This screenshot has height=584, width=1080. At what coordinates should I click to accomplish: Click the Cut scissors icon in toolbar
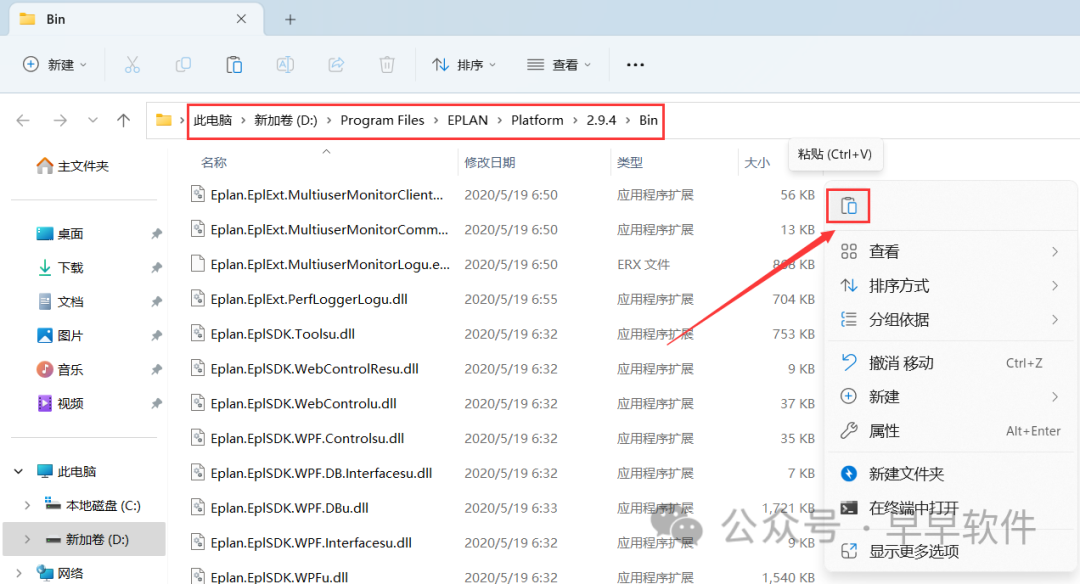coord(132,65)
